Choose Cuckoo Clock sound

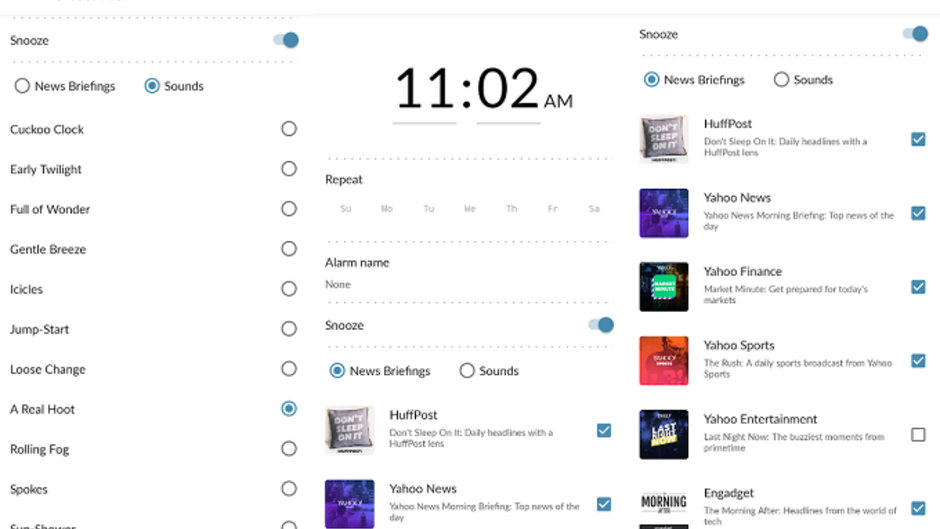click(x=289, y=129)
